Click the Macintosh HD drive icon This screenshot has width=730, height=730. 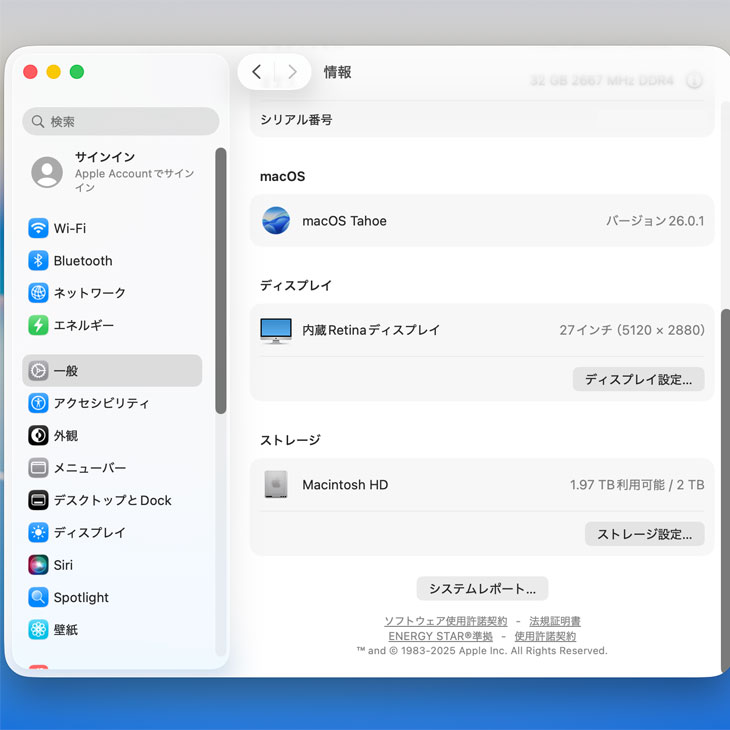point(276,485)
